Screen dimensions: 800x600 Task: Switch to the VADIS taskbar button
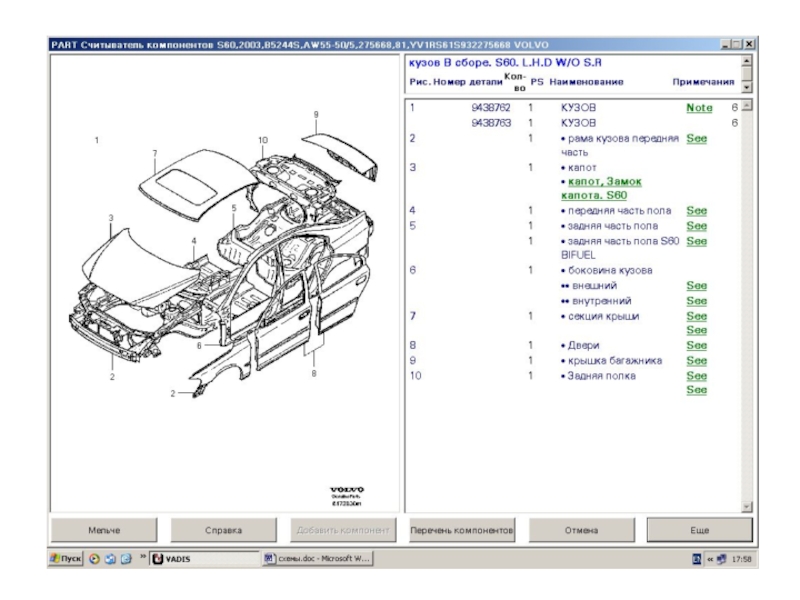click(x=205, y=559)
